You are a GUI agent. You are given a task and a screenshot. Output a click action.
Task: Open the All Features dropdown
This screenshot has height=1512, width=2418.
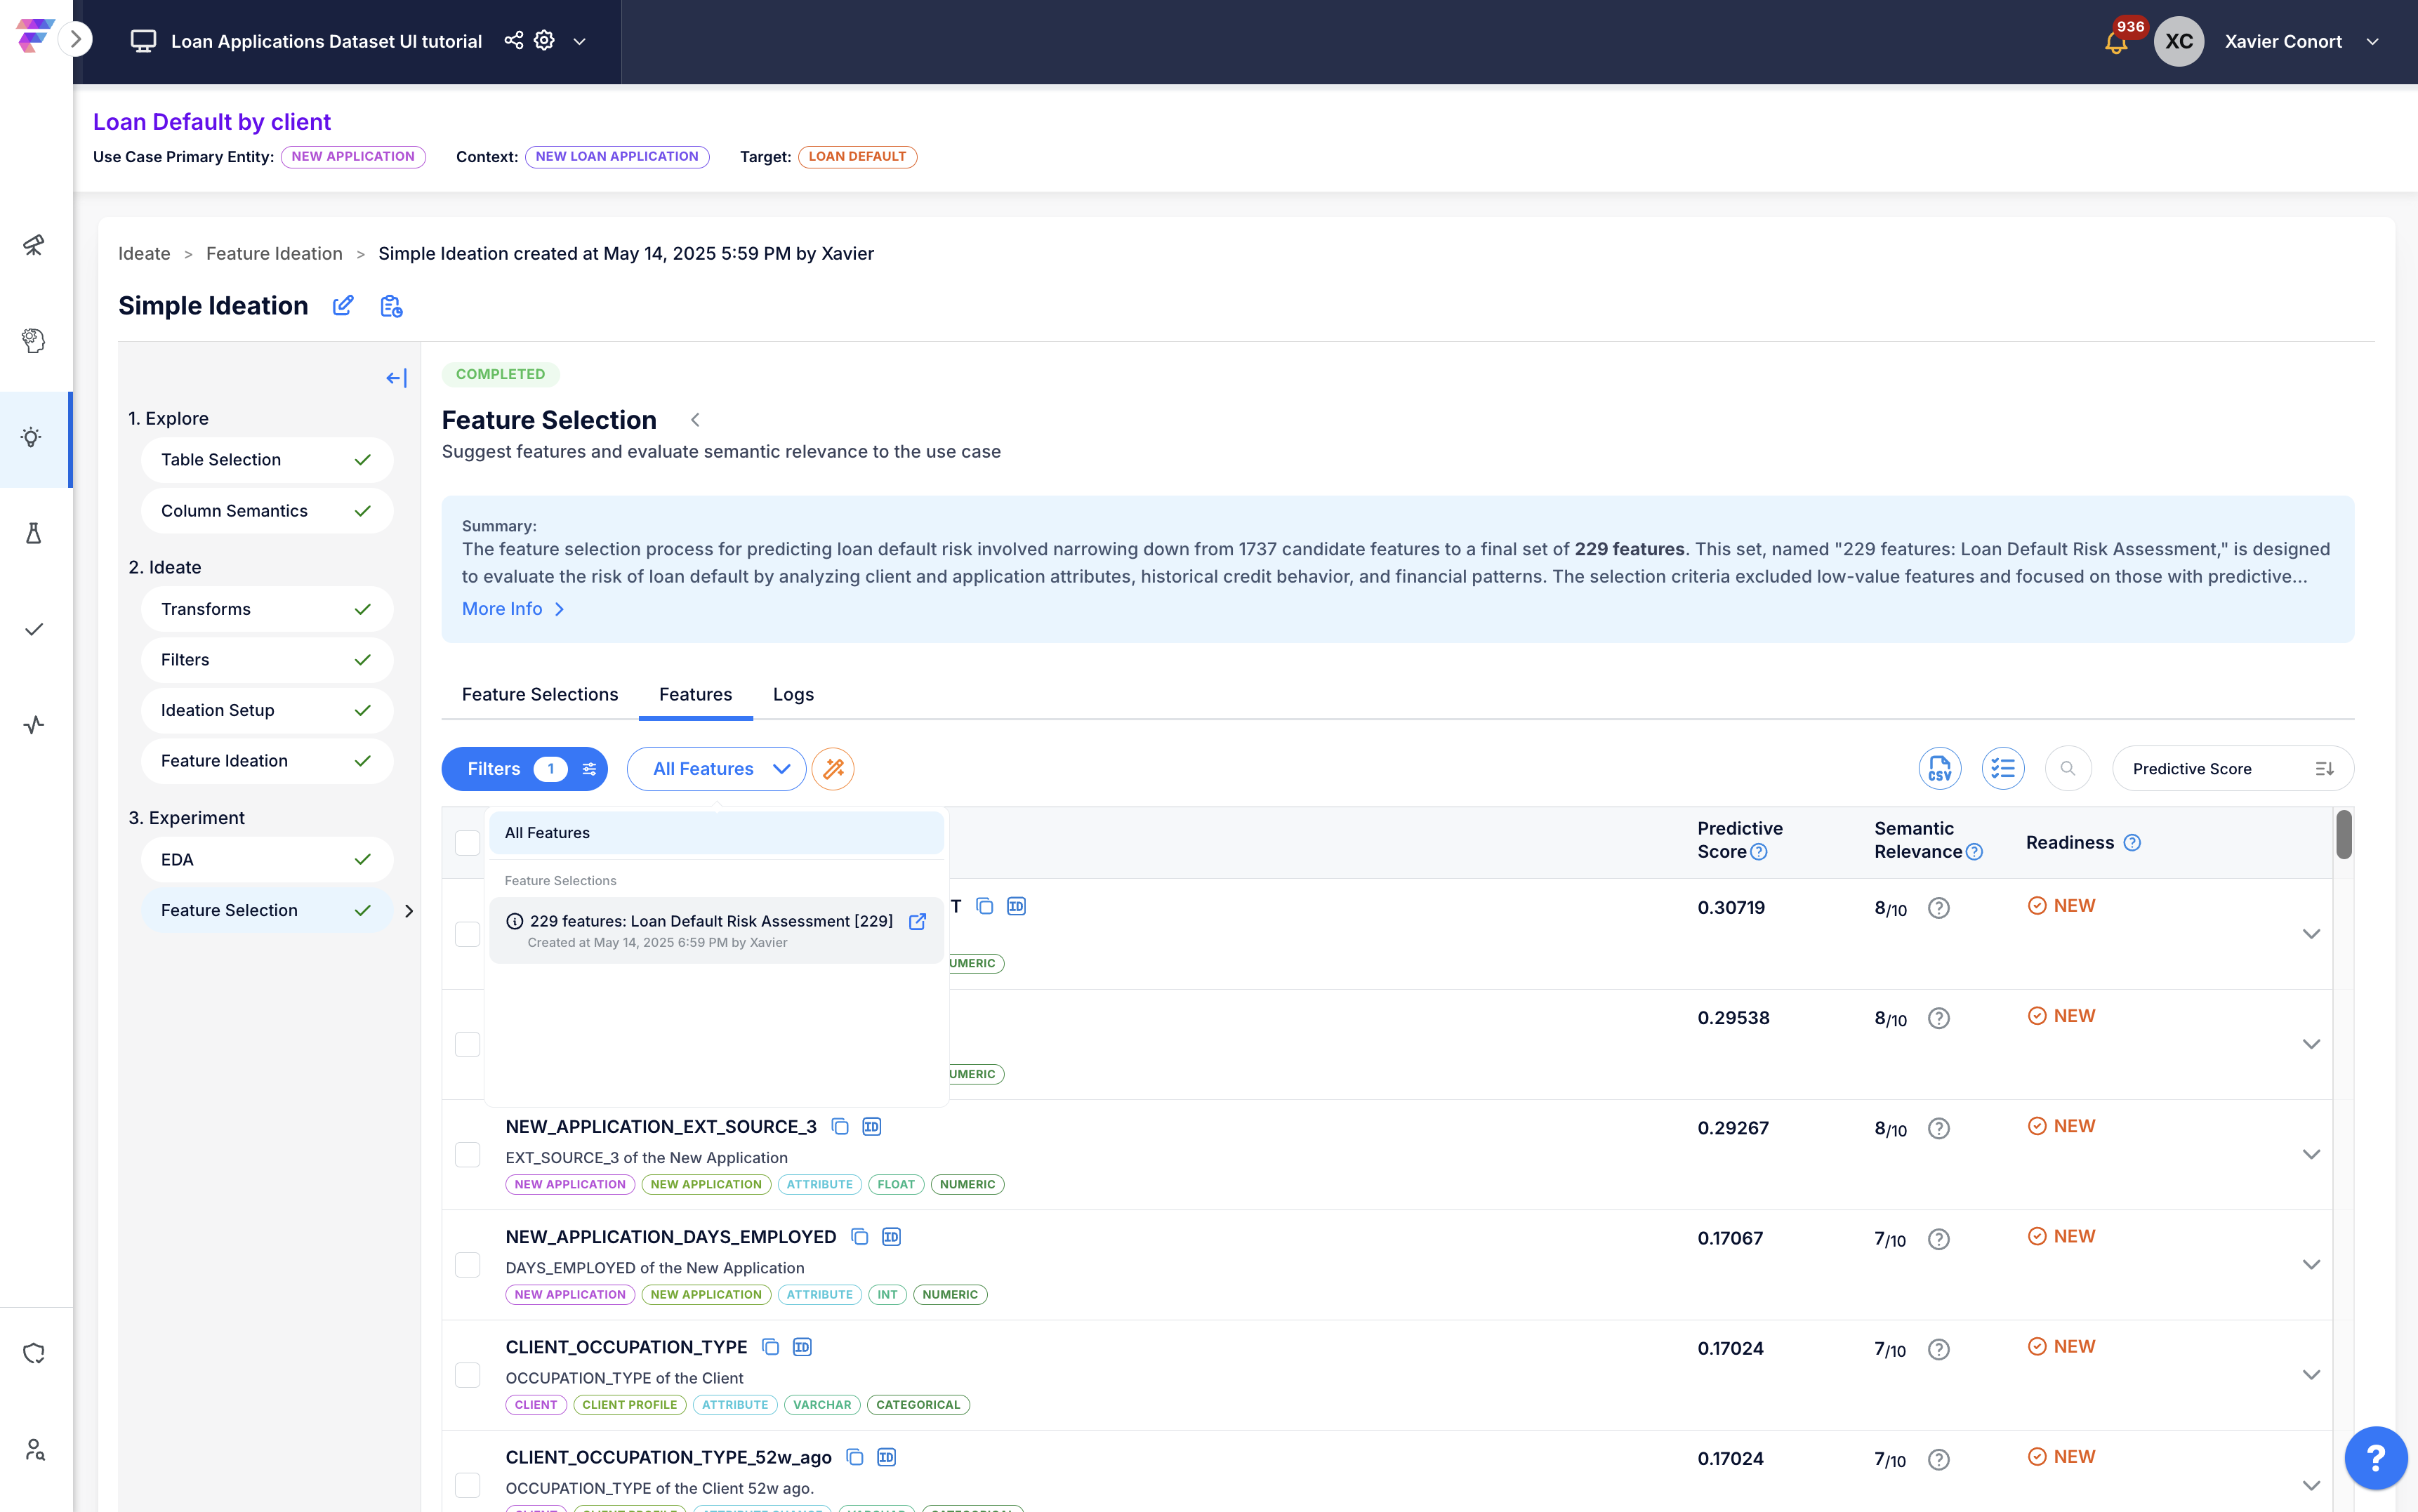716,768
